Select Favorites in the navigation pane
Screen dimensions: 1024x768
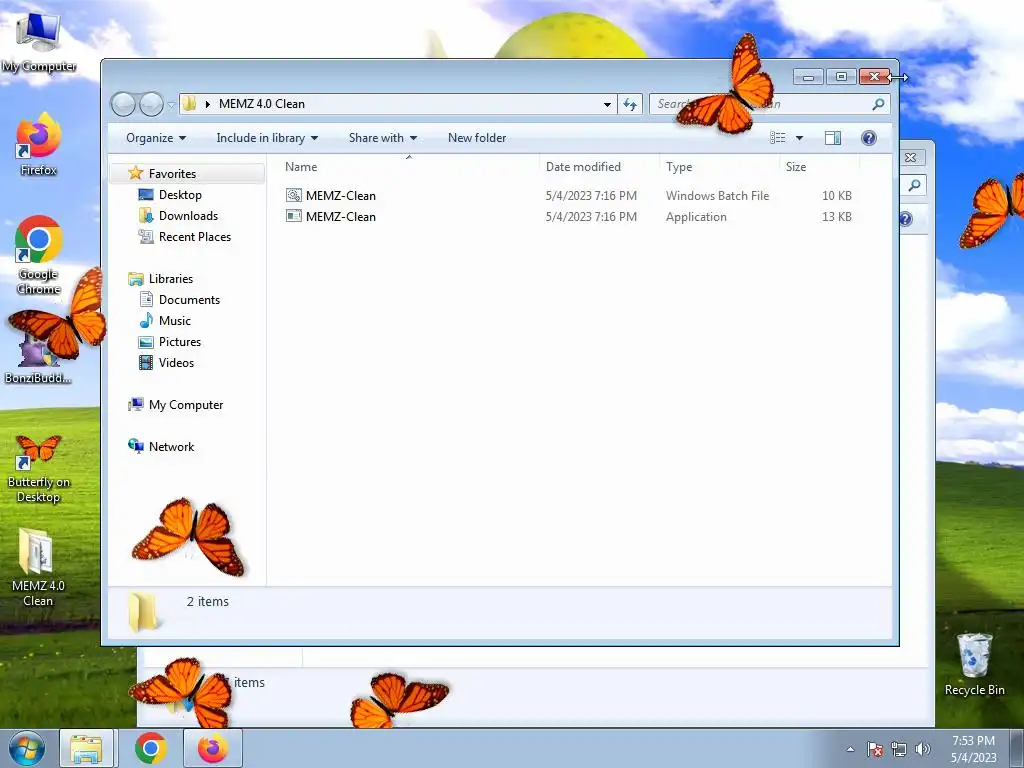[172, 173]
